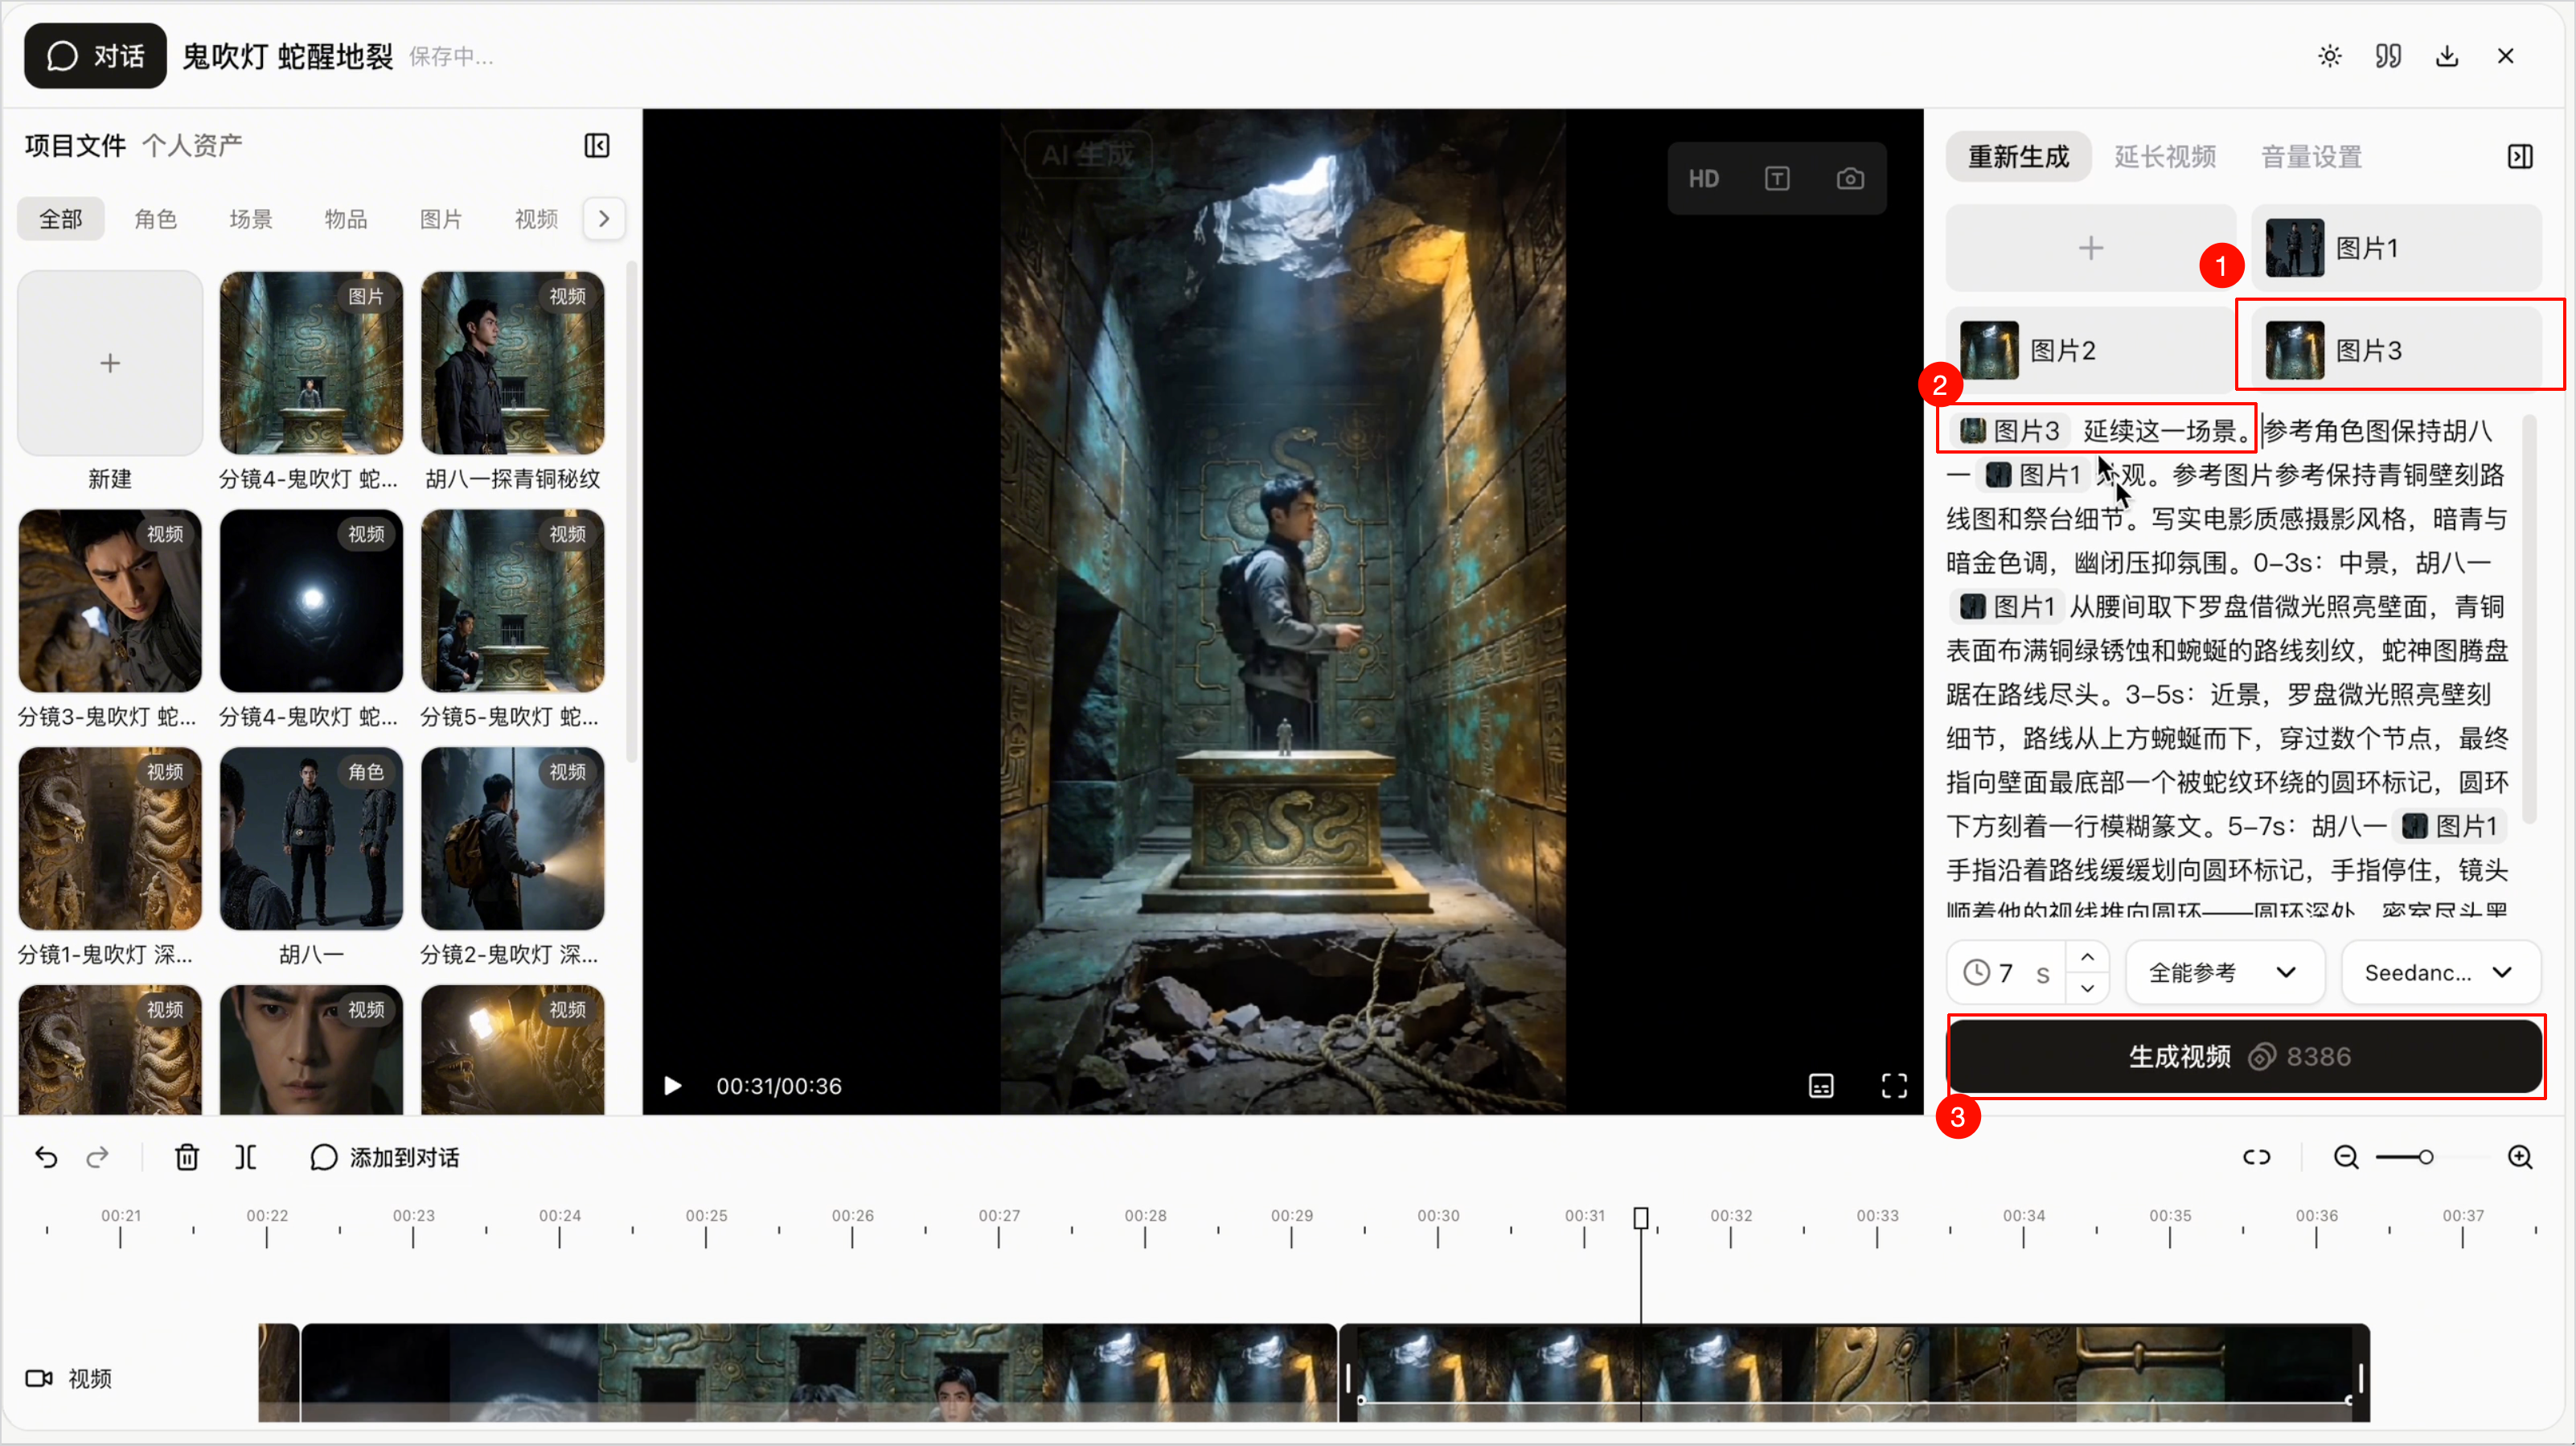Viewport: 2576px width, 1446px height.
Task: Click the download icon in top bar
Action: (2447, 56)
